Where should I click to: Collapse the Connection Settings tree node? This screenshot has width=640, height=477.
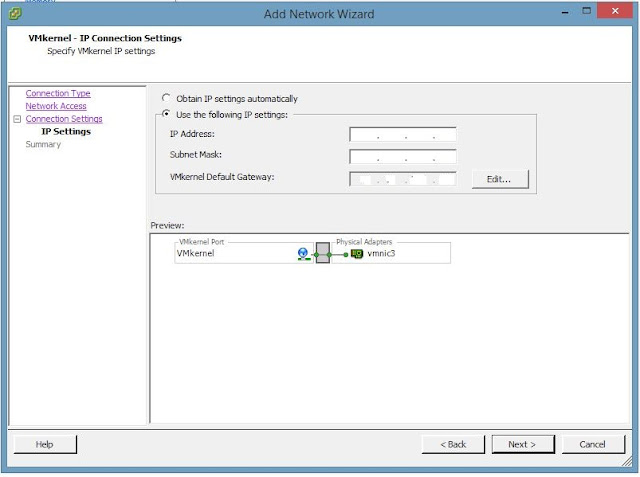click(x=17, y=119)
